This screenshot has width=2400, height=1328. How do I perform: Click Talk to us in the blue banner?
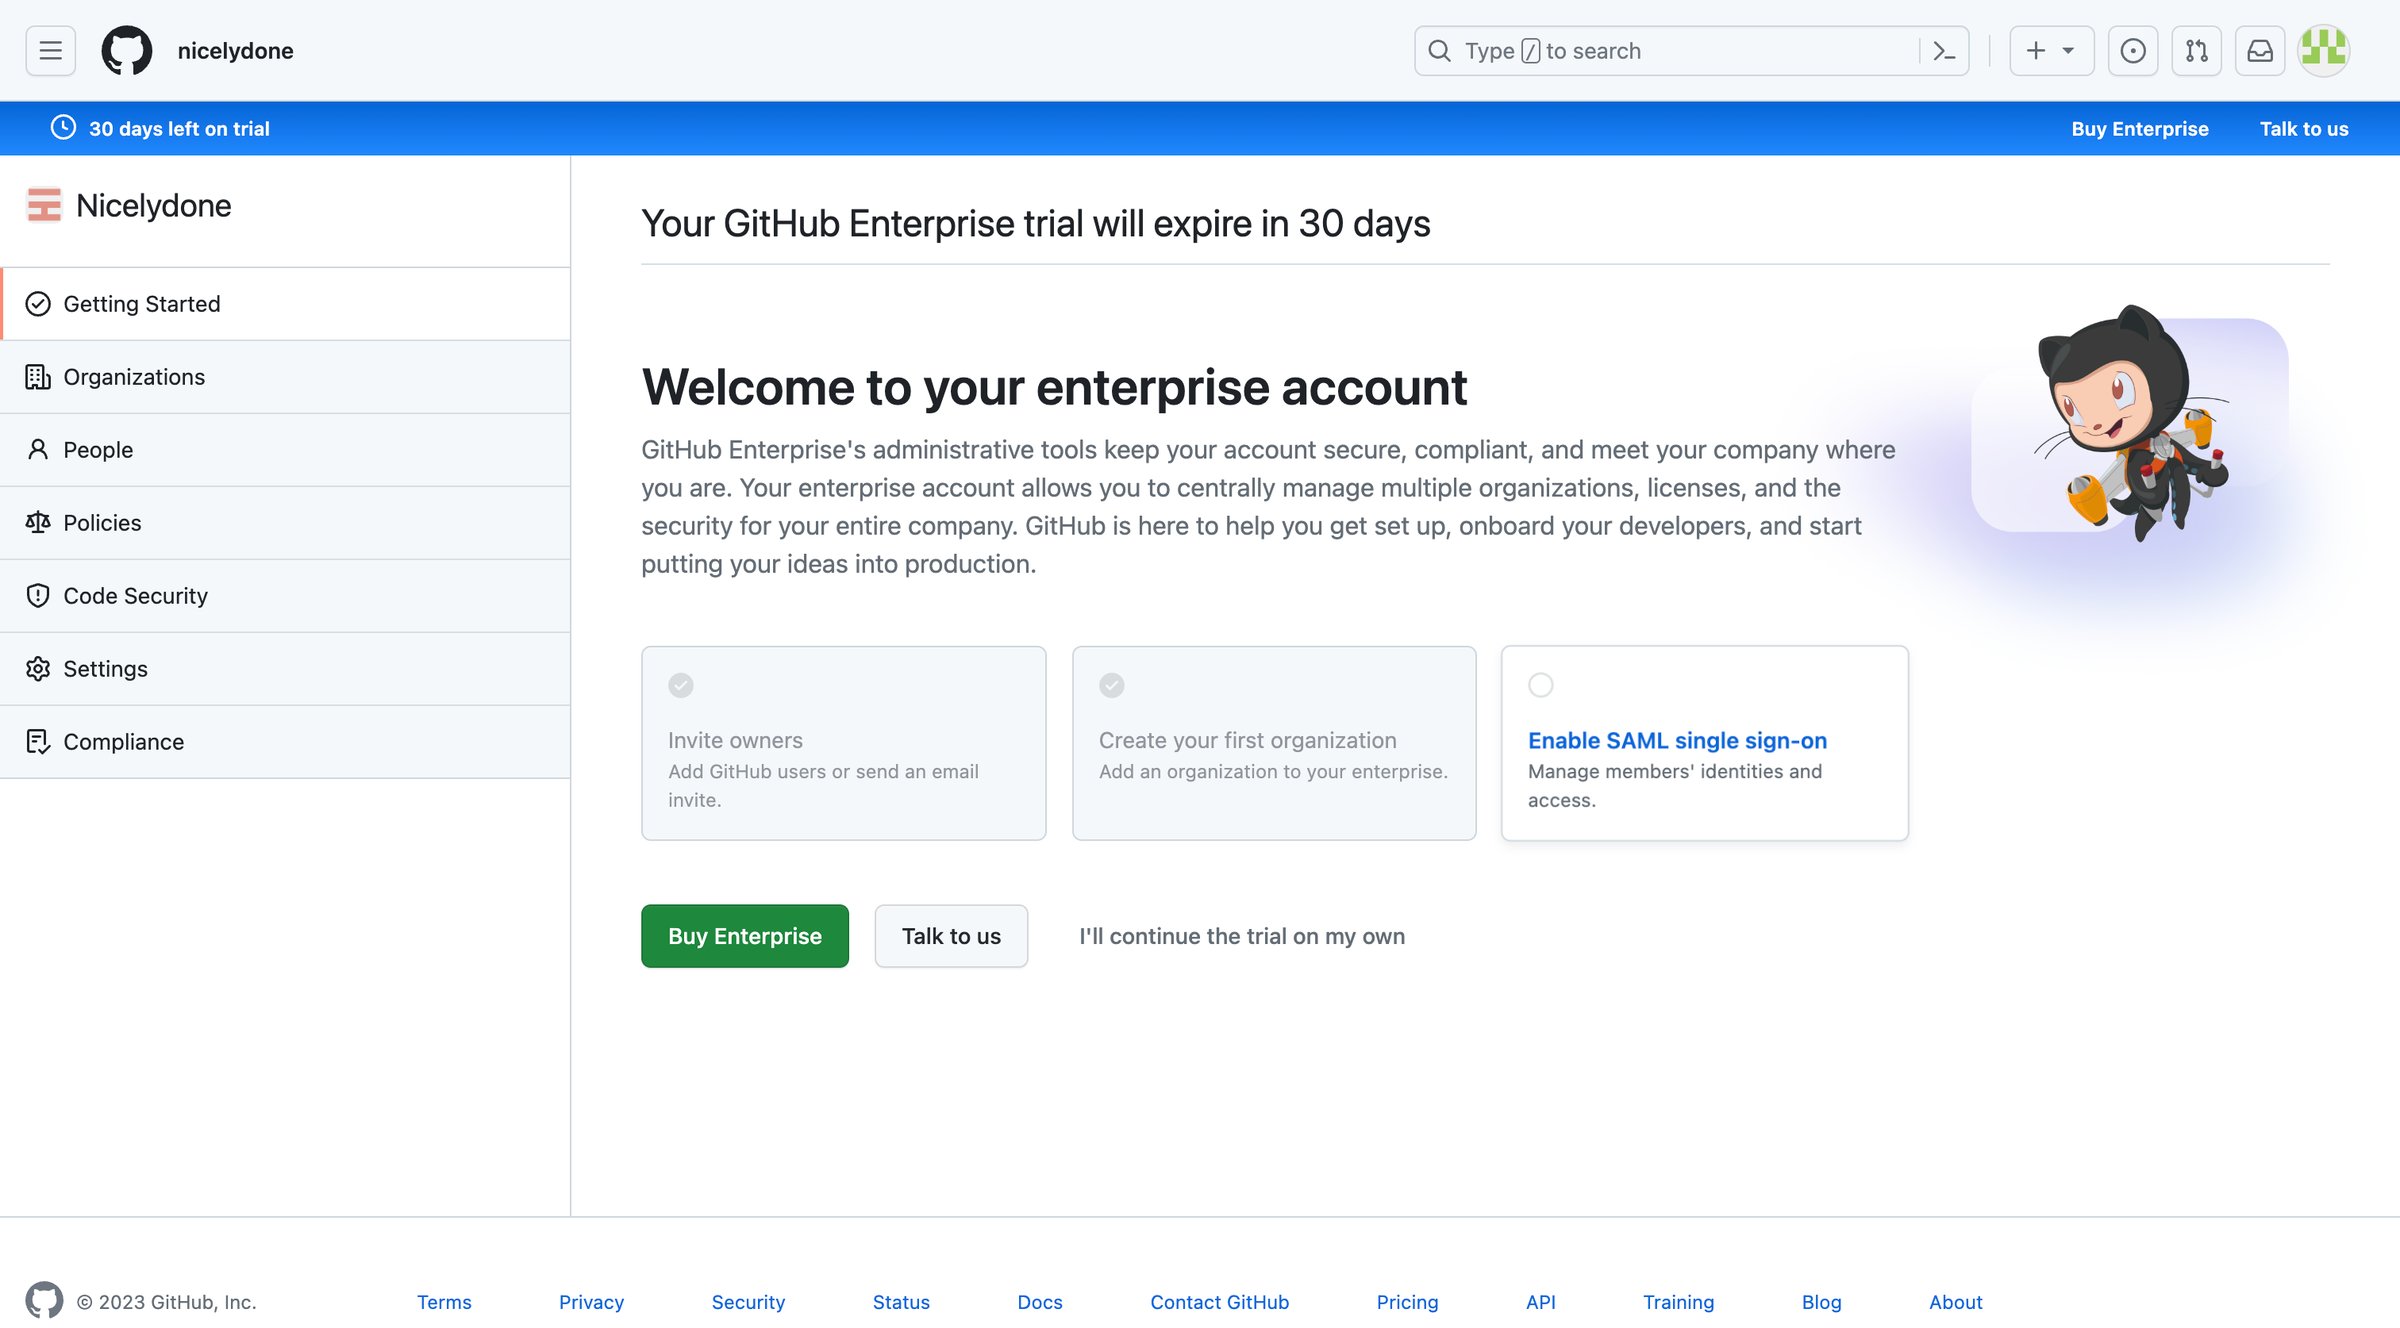(2304, 128)
